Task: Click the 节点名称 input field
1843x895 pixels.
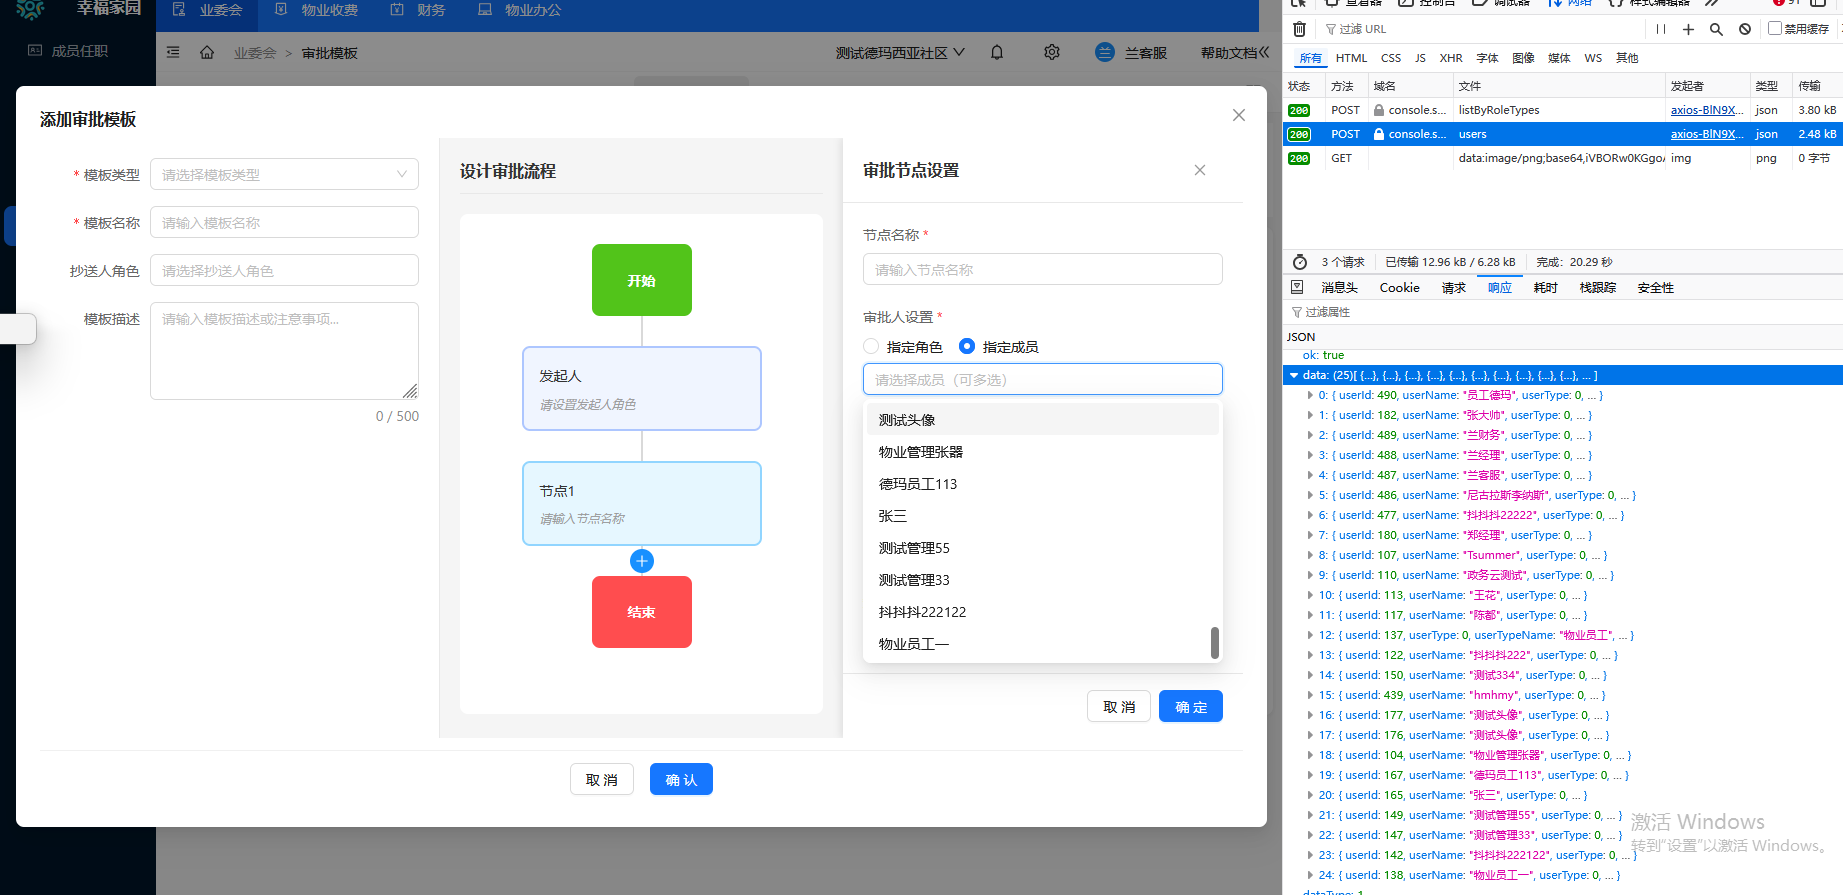Action: click(x=1042, y=269)
